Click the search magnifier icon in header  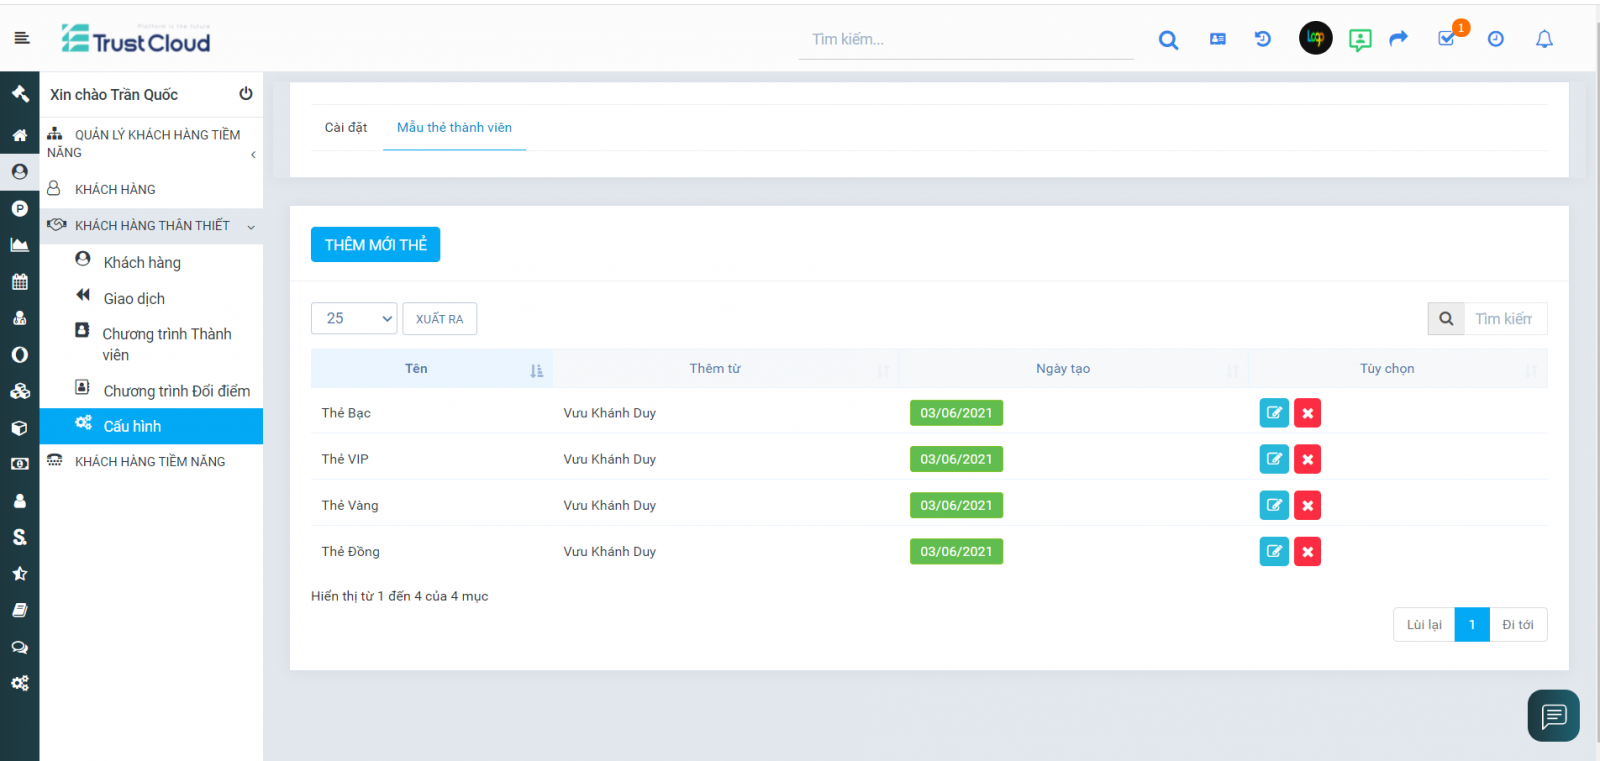1168,40
